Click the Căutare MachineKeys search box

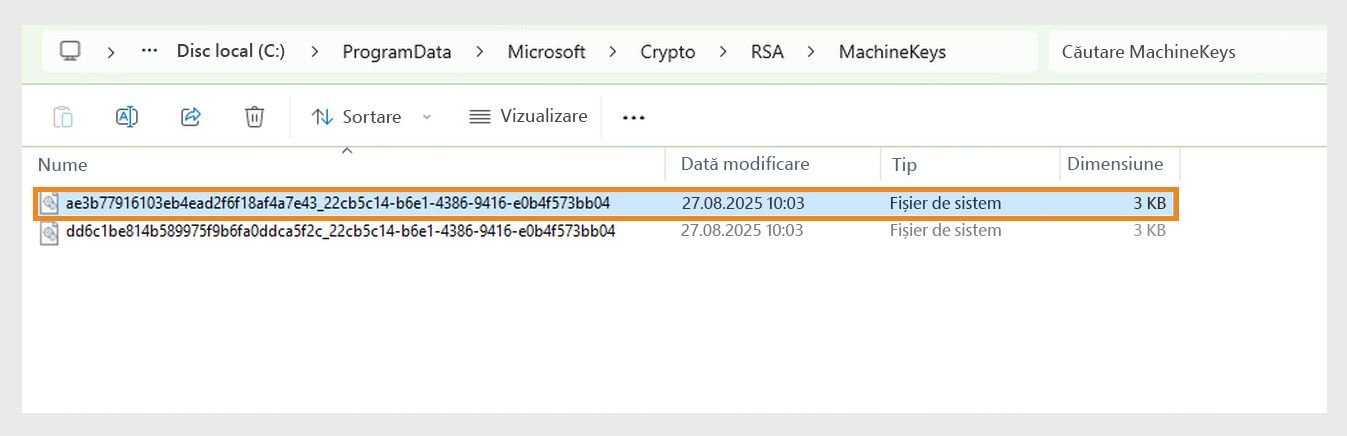1186,52
